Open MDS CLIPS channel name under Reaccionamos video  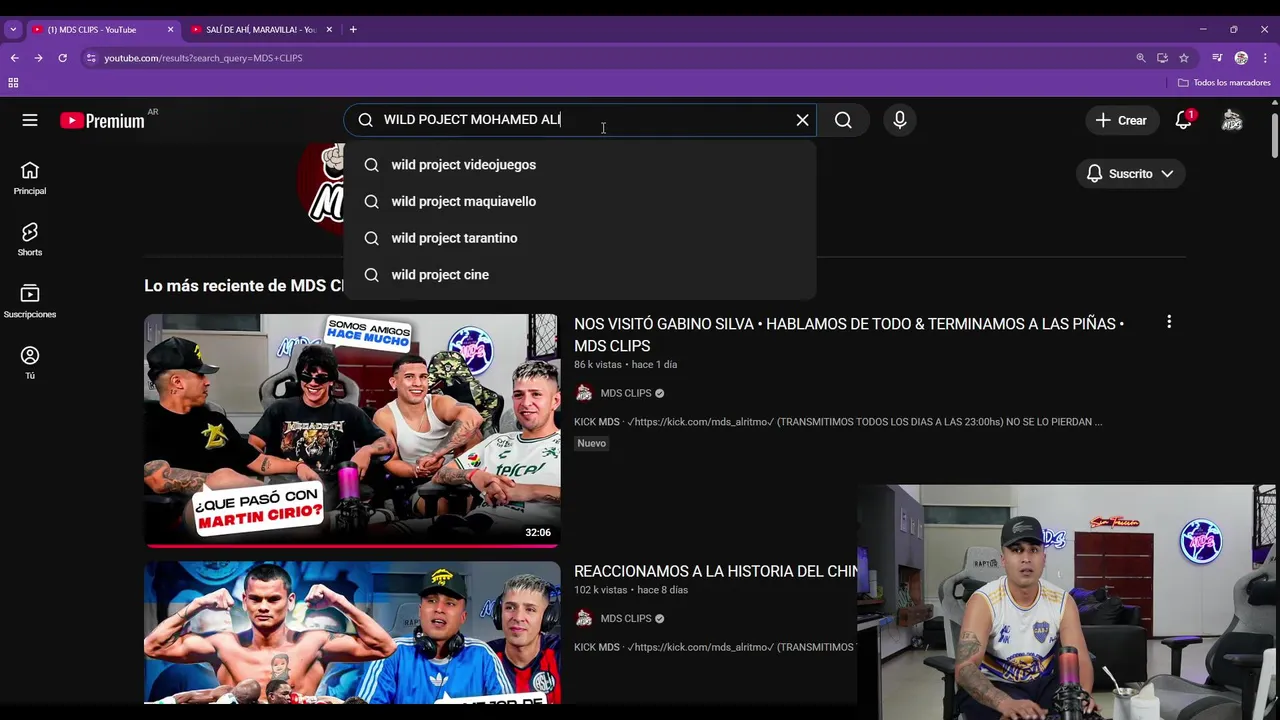(626, 618)
